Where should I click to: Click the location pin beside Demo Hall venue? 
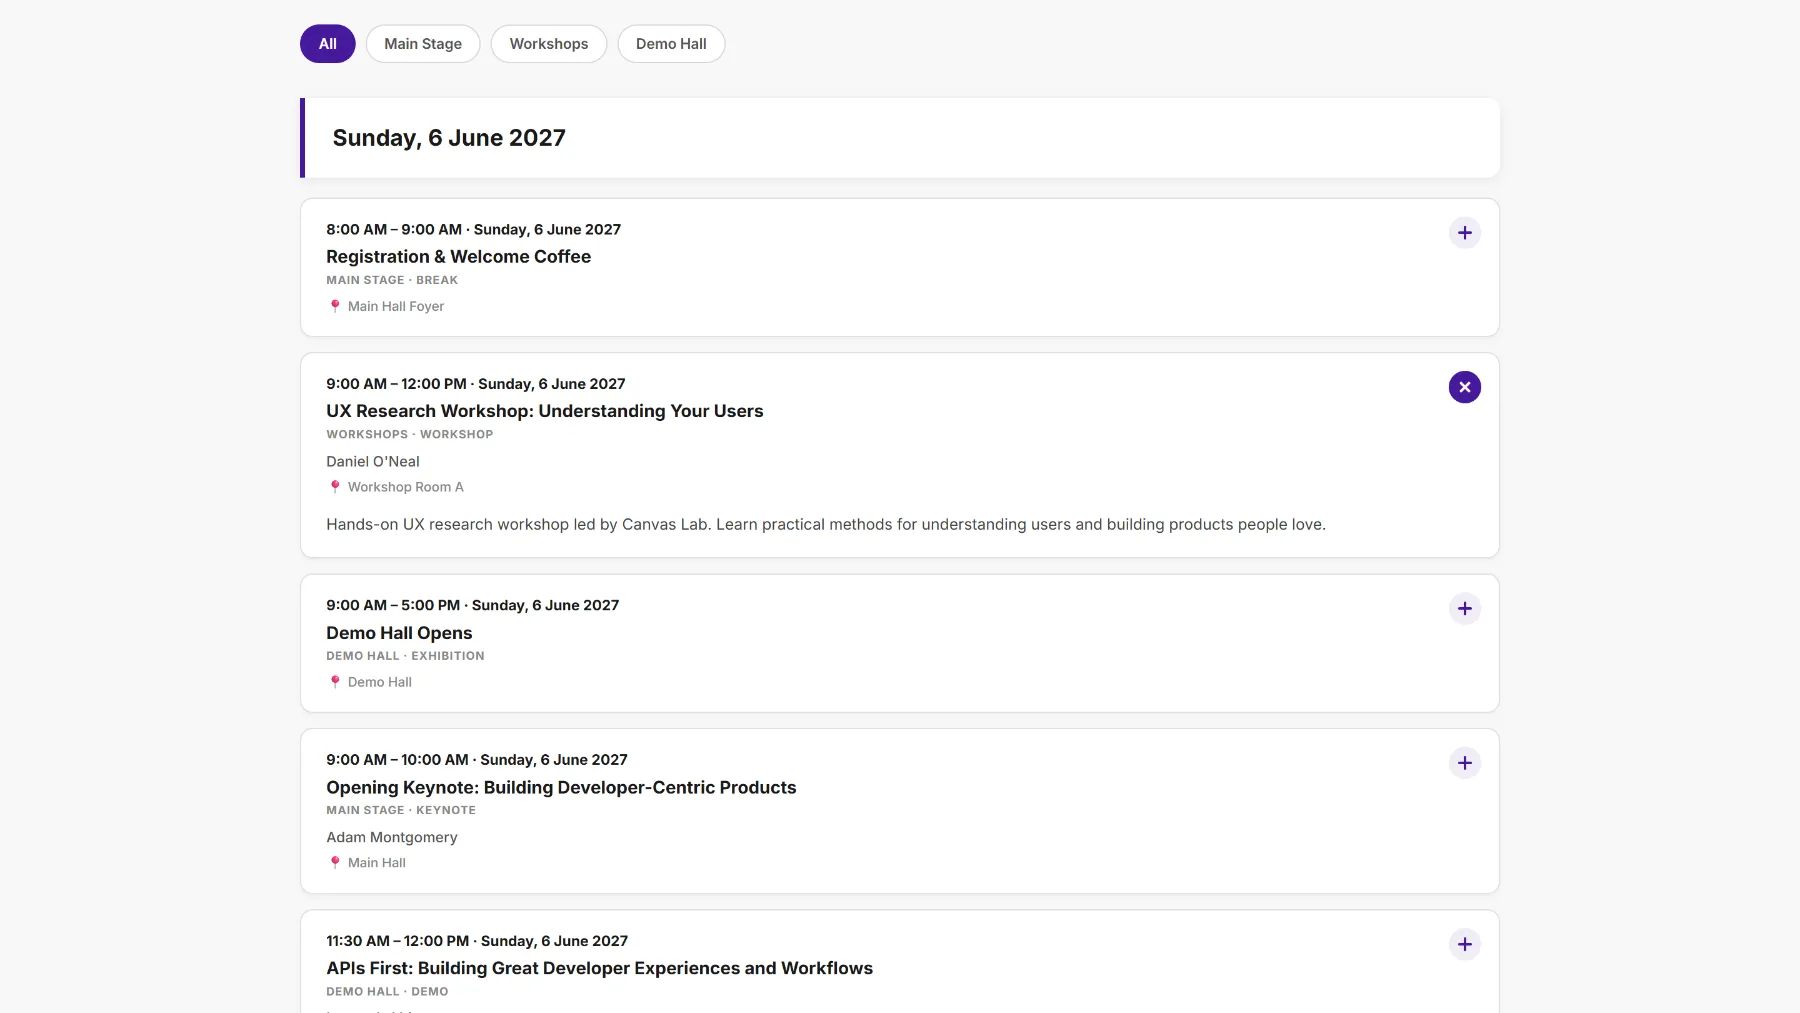[335, 682]
